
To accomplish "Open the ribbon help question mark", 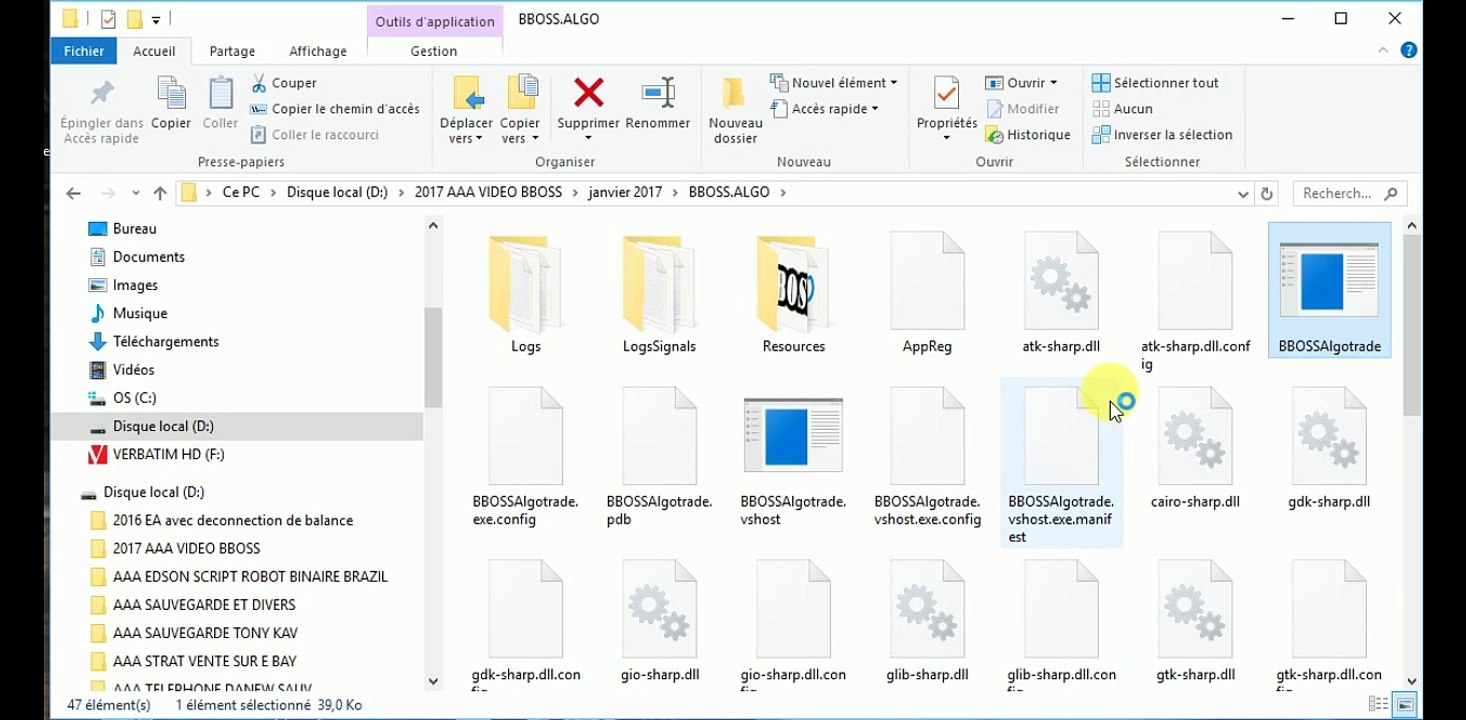I will [x=1408, y=50].
